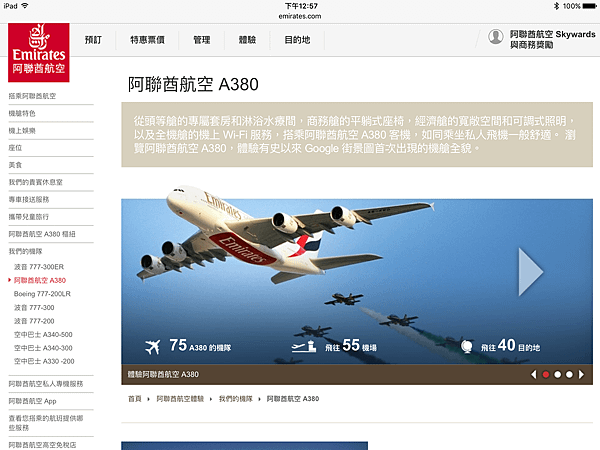The height and width of the screenshot is (450, 600).
Task: Open 搭乘阿聯酋航空 in sidebar
Action: point(32,96)
